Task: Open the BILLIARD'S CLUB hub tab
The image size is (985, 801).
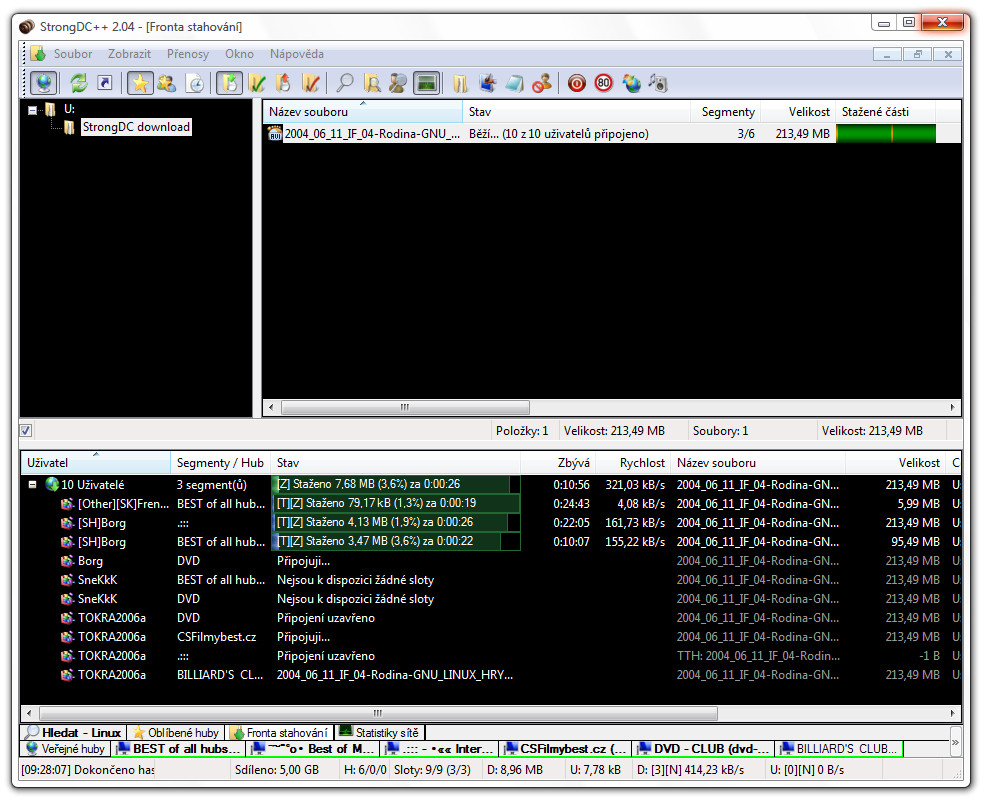Action: click(x=840, y=749)
